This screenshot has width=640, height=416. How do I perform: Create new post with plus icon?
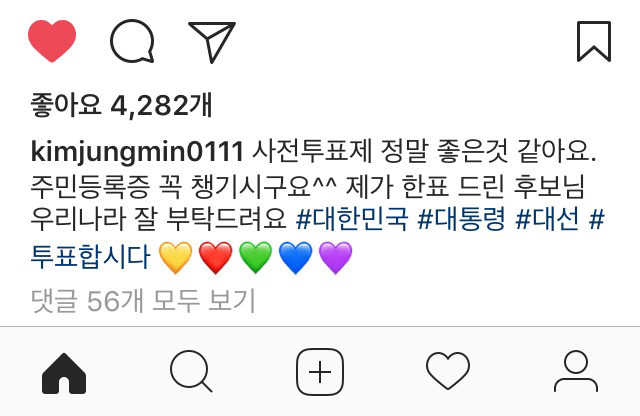tap(320, 372)
